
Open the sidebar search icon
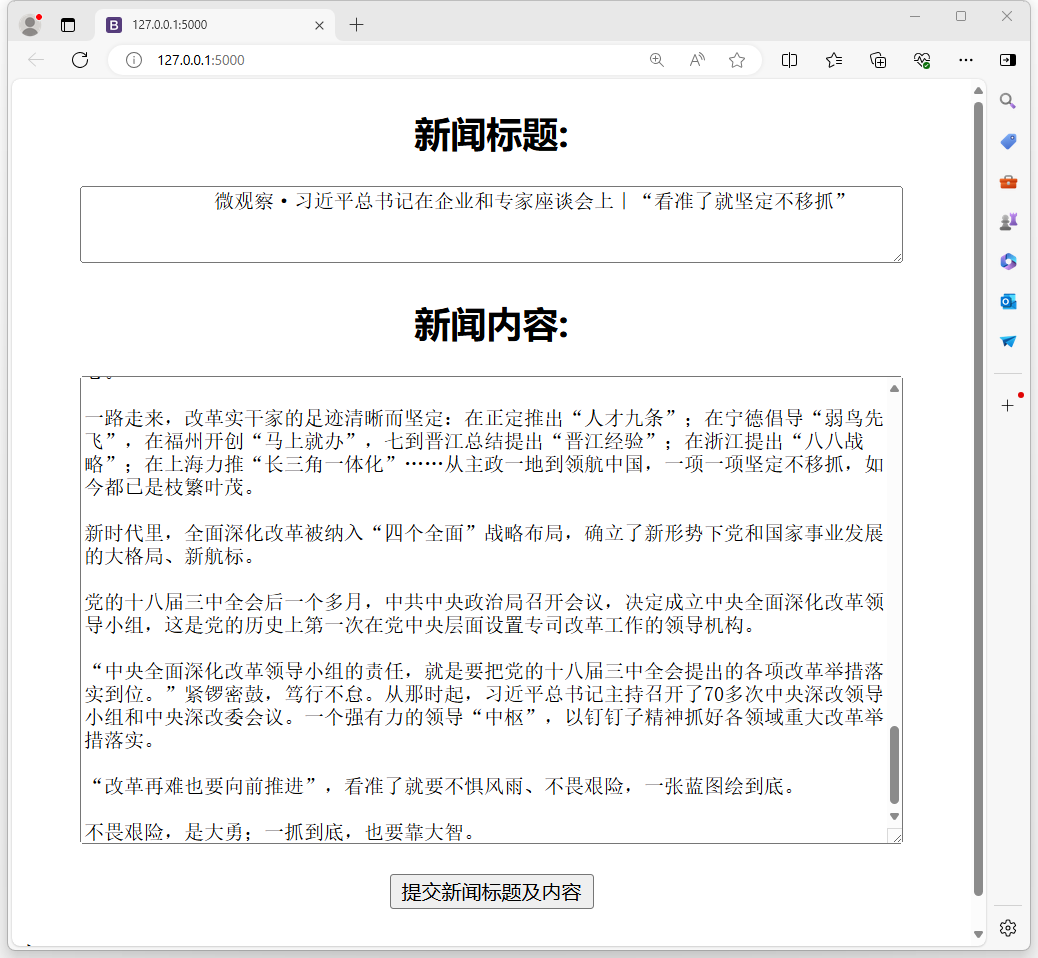(1008, 101)
